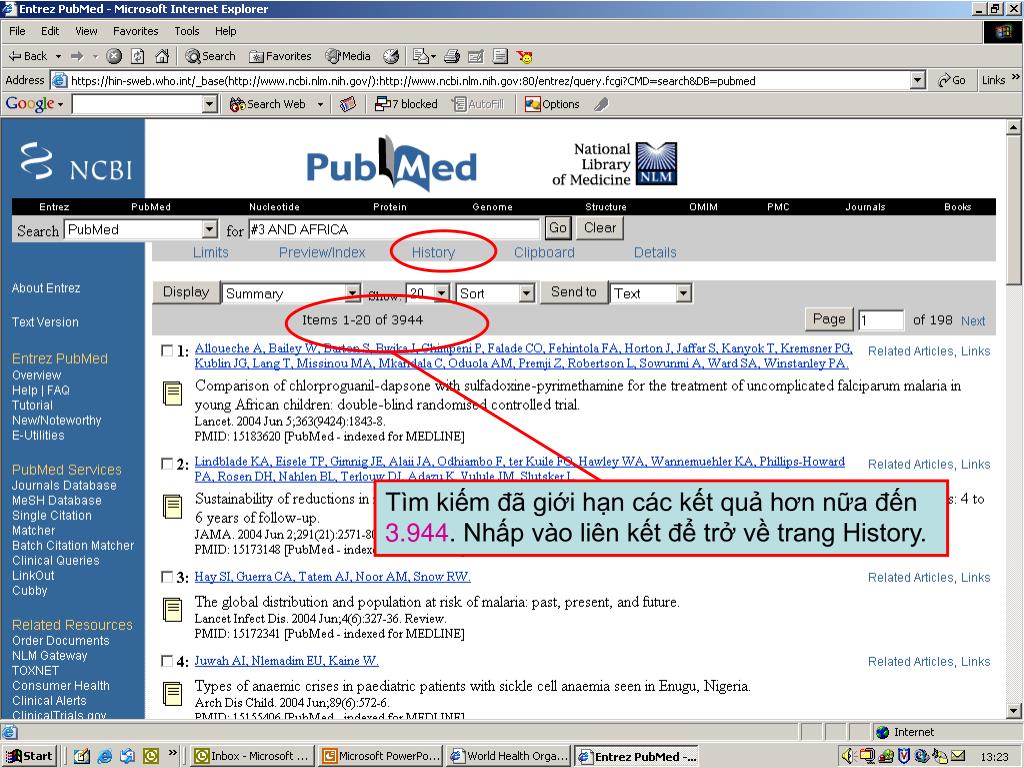Click the Forward arrow toolbar icon
This screenshot has width=1024, height=768.
pos(77,56)
